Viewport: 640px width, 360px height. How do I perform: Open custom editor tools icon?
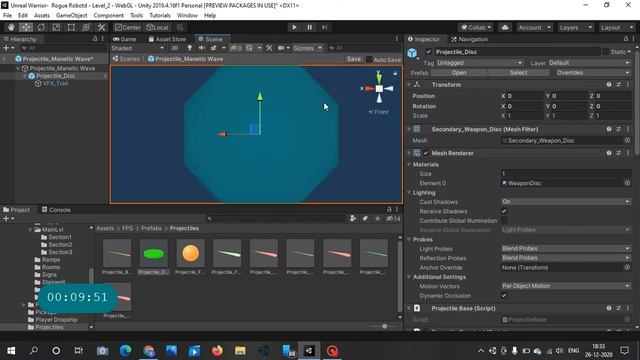pyautogui.click(x=101, y=27)
